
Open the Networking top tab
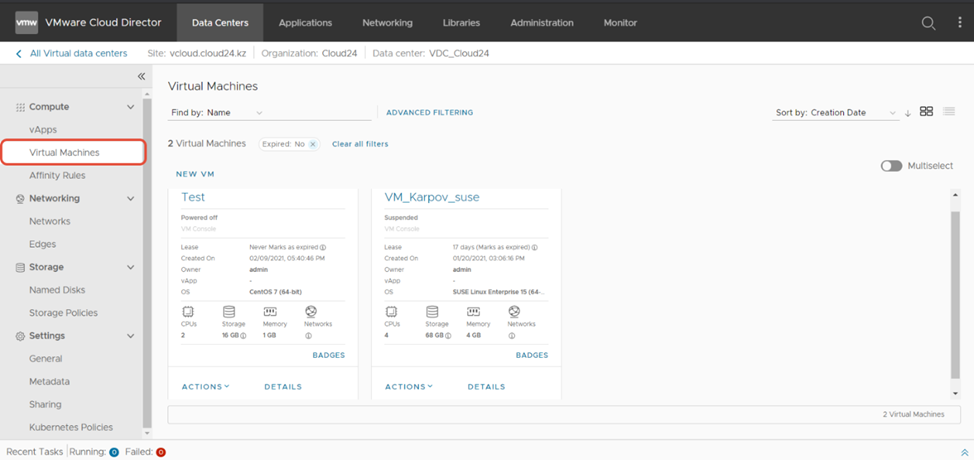(x=387, y=23)
